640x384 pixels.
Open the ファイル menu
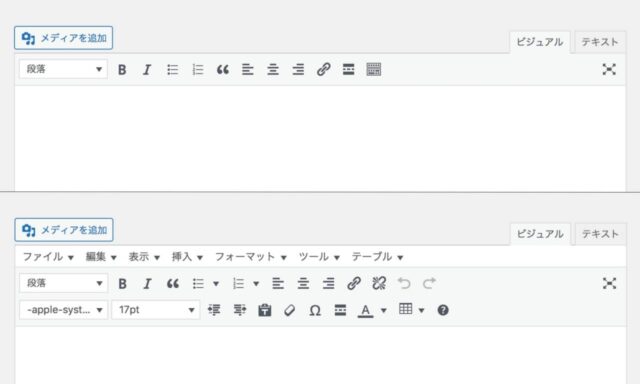pyautogui.click(x=48, y=257)
